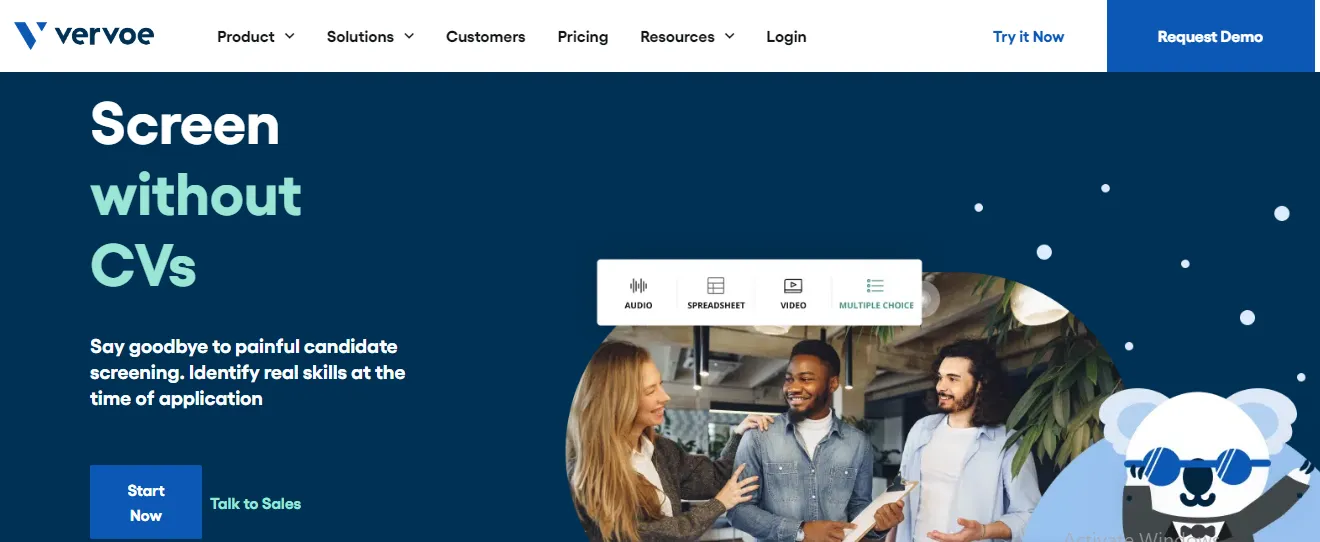Go to the Login page
This screenshot has height=542, width=1320.
(786, 36)
